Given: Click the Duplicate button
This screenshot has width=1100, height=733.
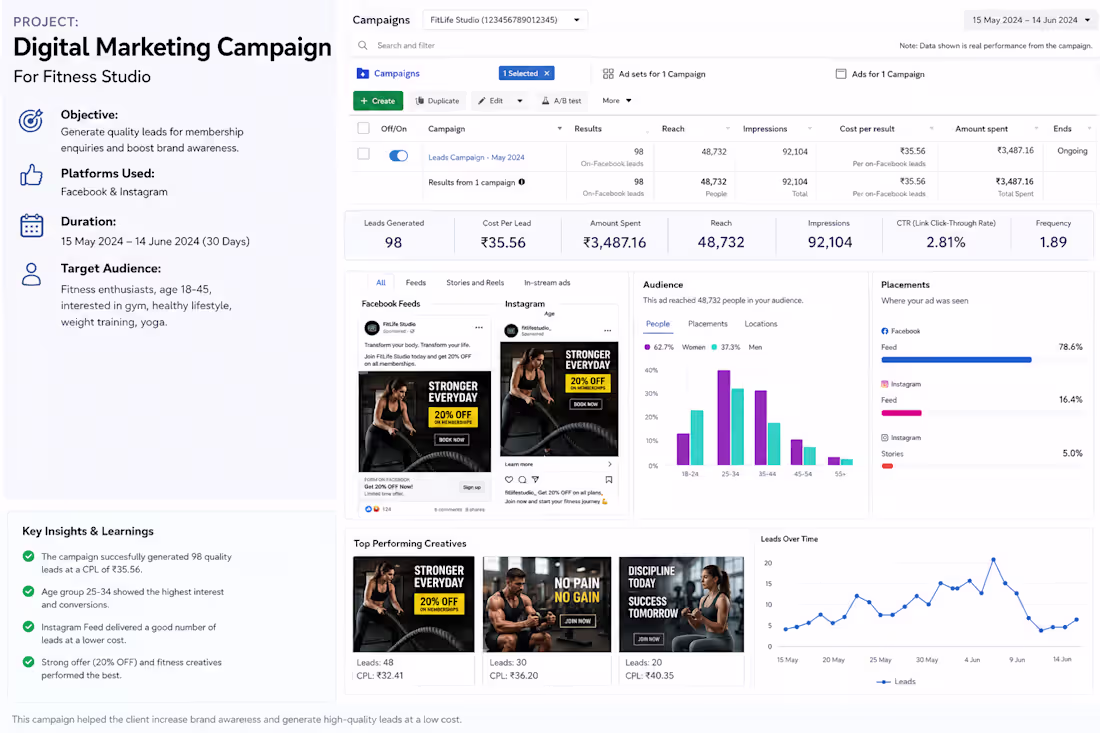Looking at the screenshot, I should click(437, 101).
